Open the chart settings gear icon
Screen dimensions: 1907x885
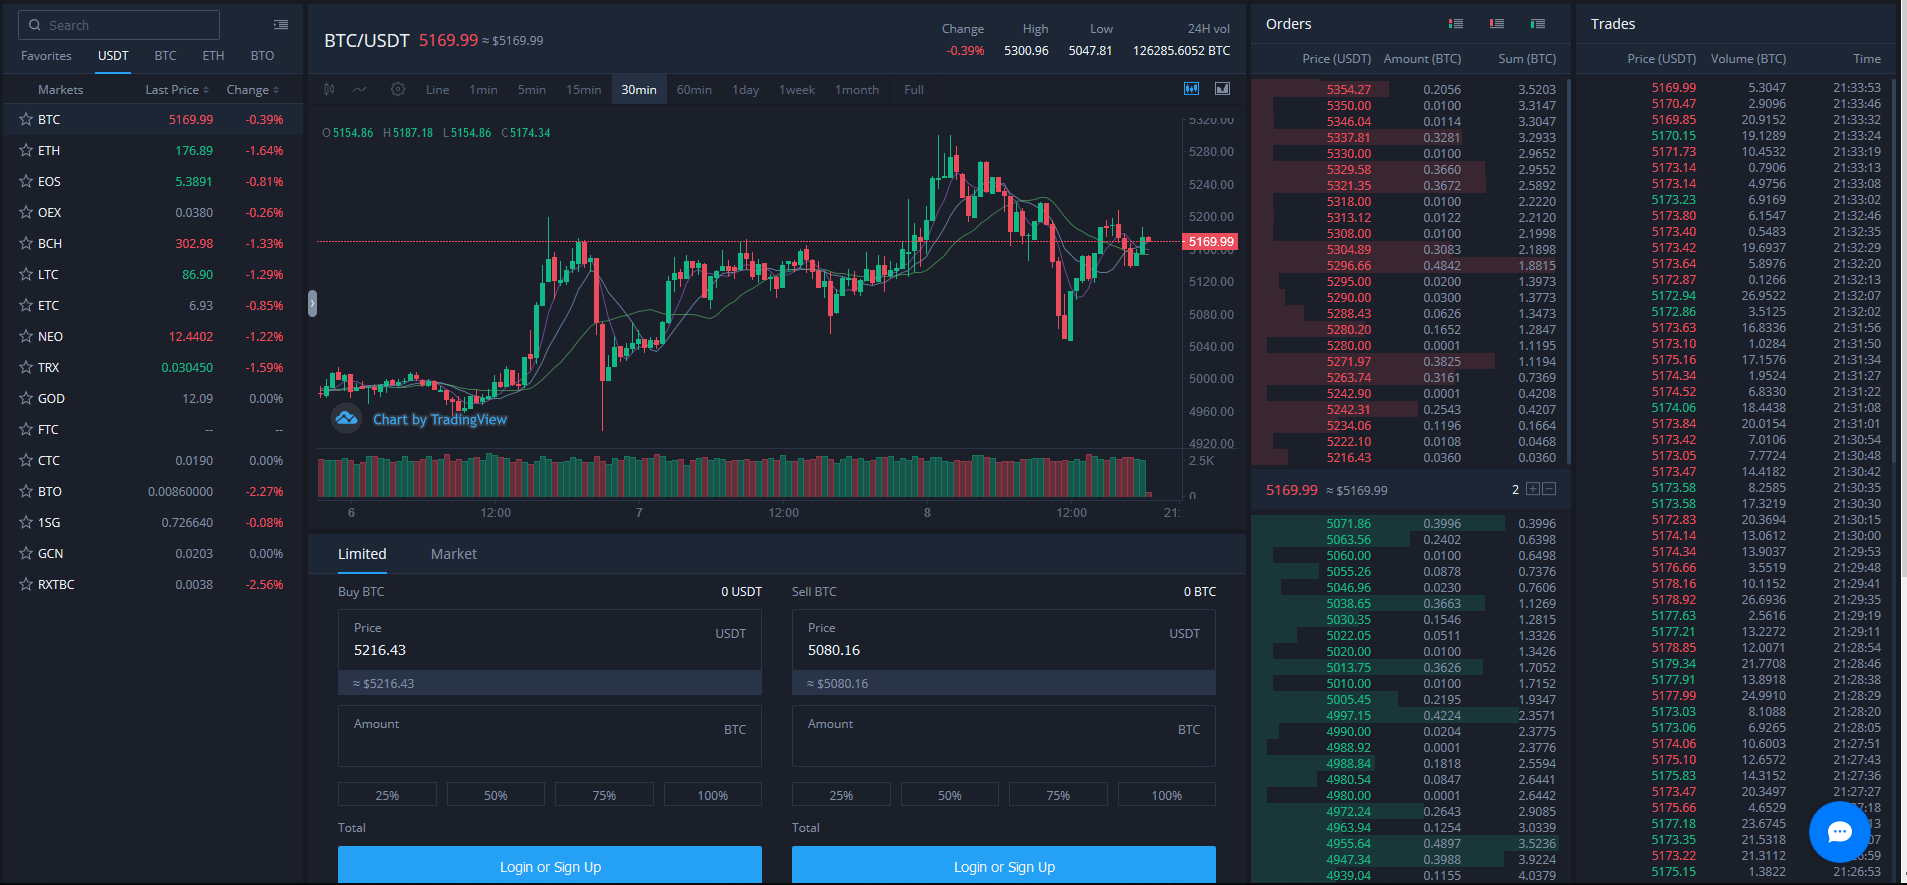397,89
